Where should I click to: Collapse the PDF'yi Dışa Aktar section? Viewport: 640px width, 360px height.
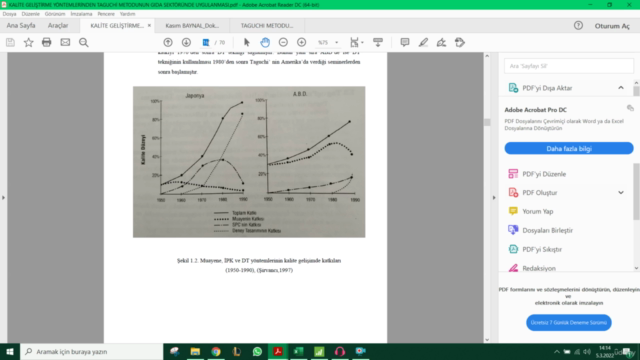(621, 88)
